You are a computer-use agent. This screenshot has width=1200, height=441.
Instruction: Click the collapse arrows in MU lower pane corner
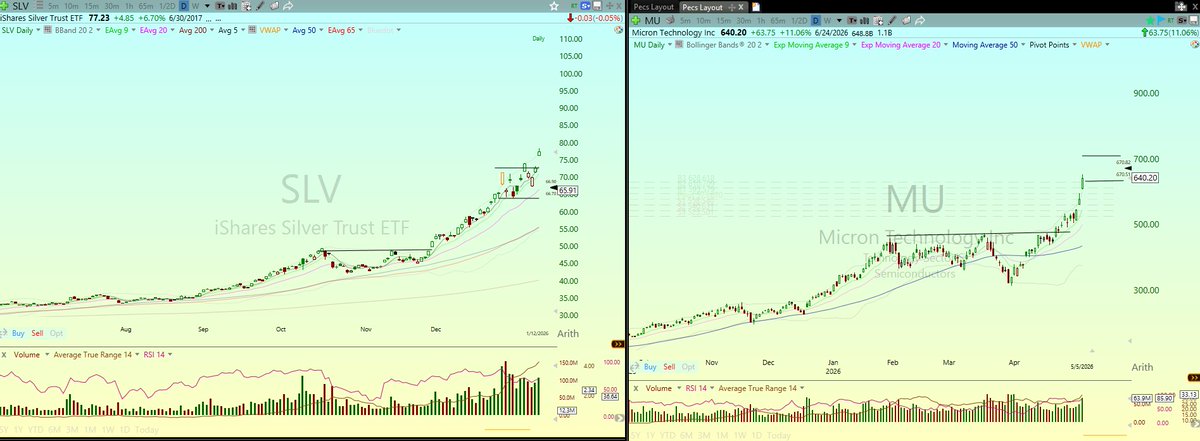coord(1194,377)
